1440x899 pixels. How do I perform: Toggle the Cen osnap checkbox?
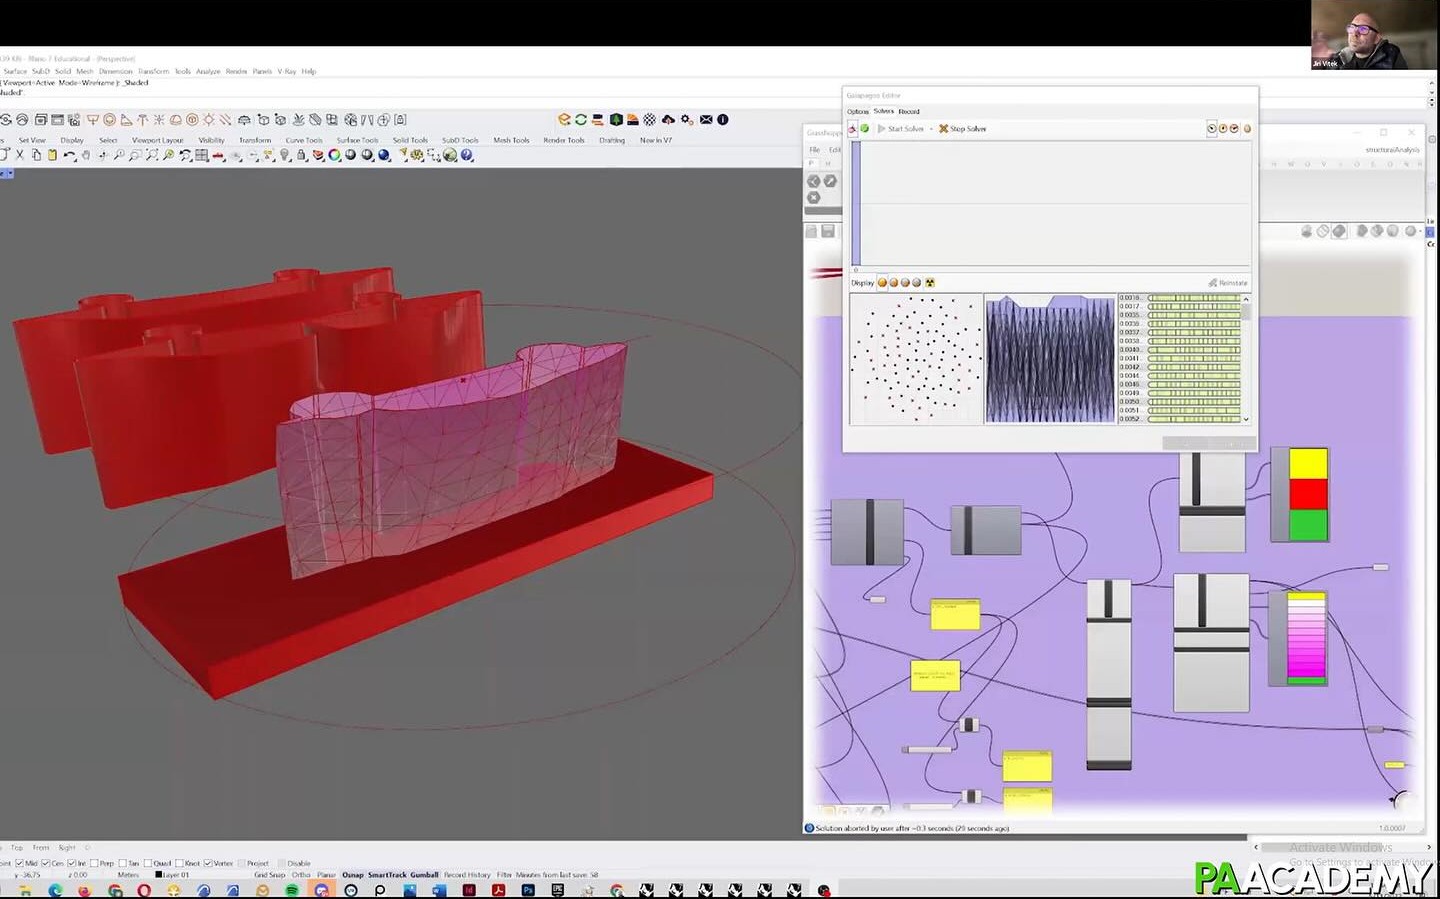46,863
